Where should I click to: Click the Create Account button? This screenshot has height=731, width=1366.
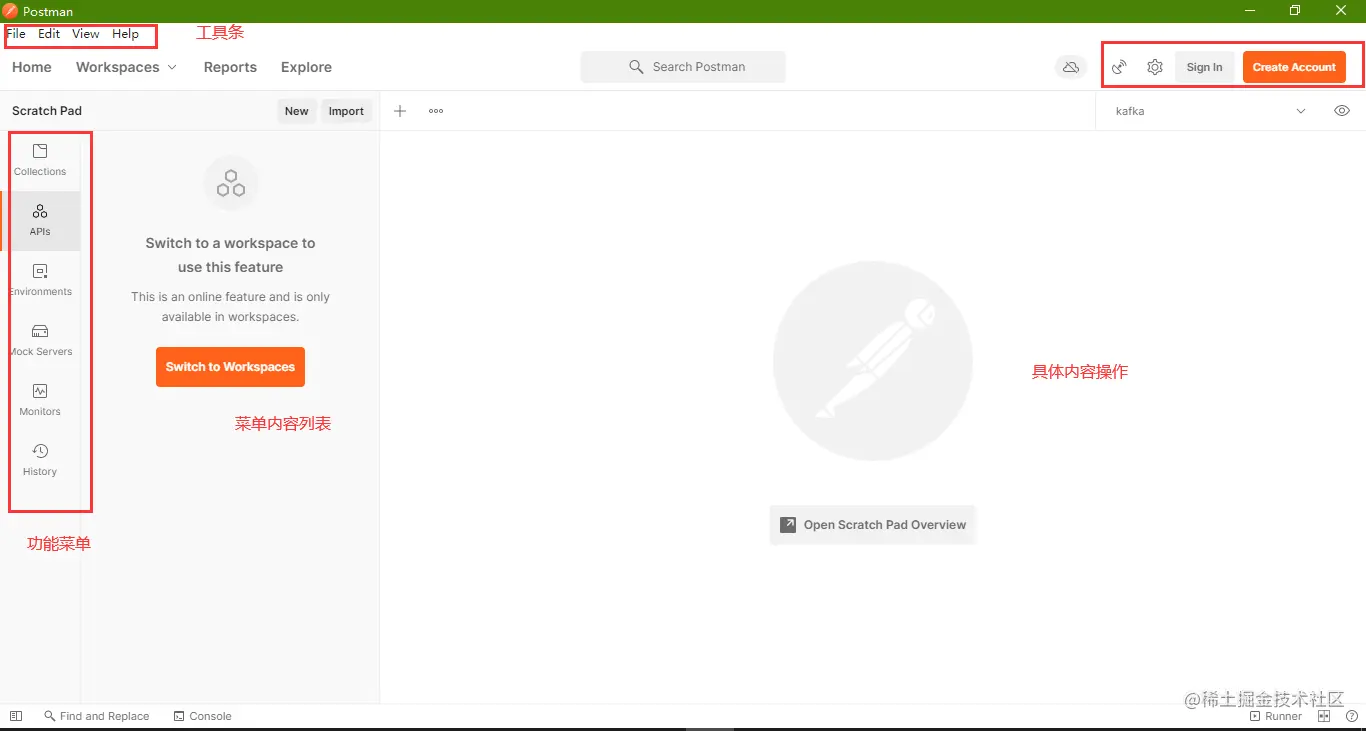(x=1294, y=67)
